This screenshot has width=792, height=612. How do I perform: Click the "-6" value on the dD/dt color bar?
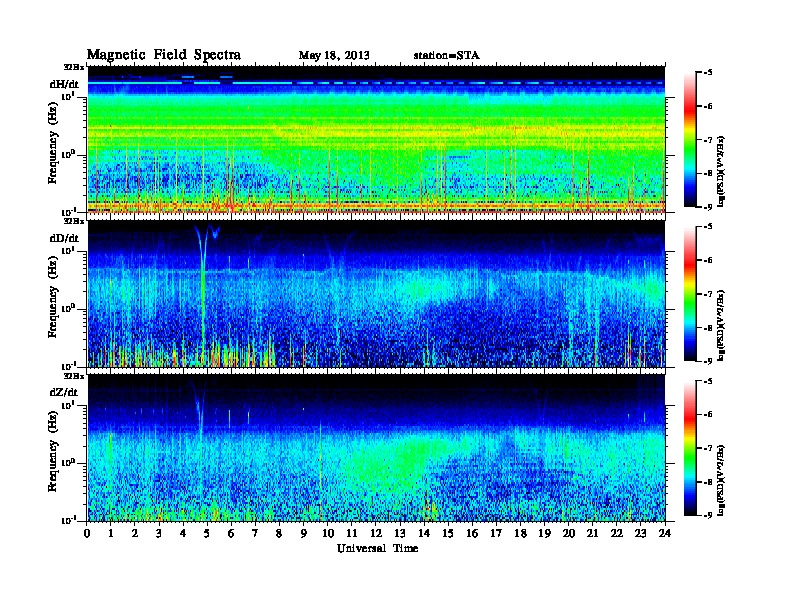coord(708,261)
